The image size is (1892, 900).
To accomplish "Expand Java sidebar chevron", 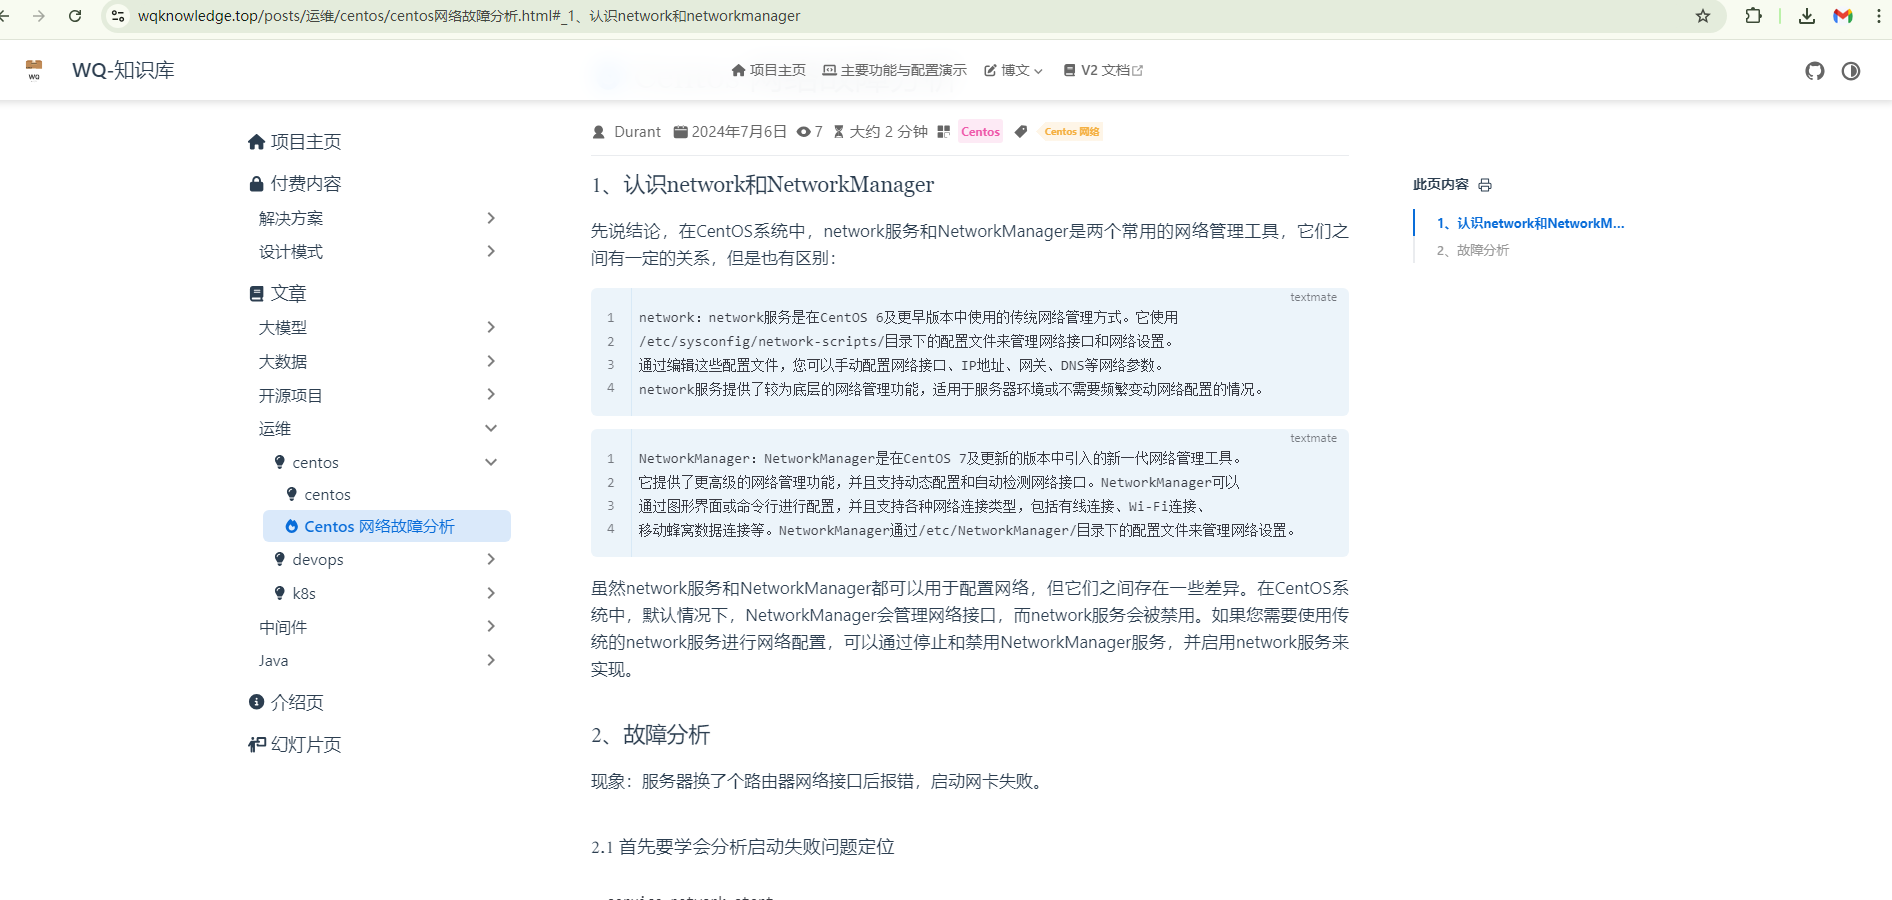I will (491, 660).
